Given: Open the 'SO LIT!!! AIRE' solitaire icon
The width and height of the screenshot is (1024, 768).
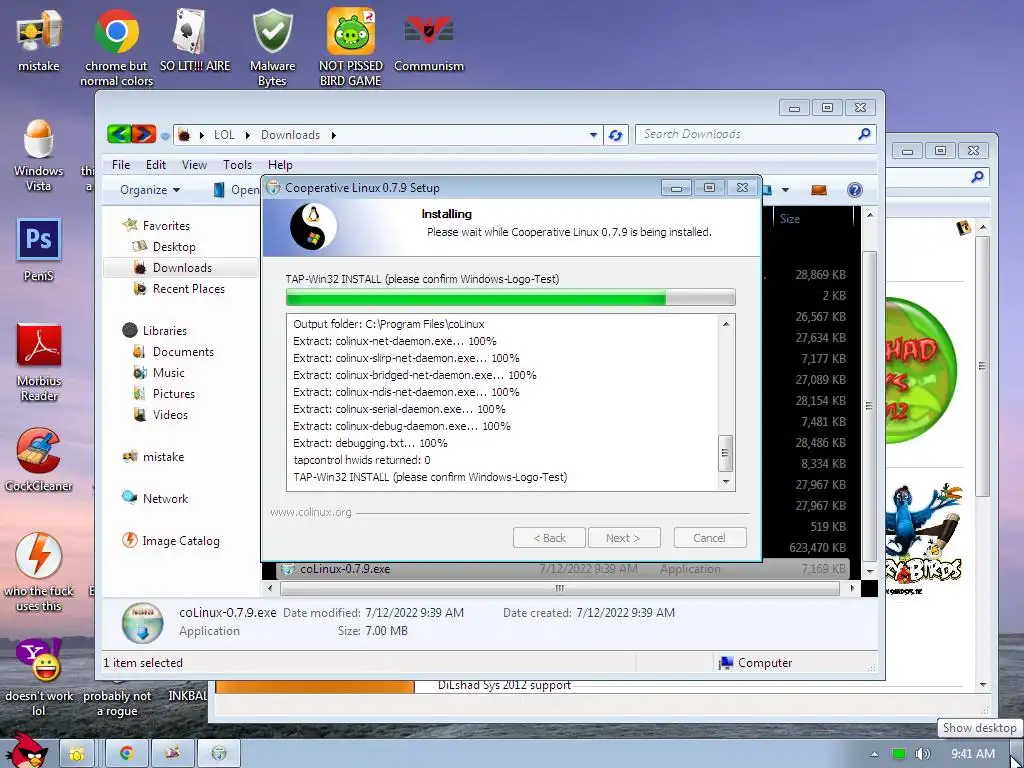Looking at the screenshot, I should click(195, 40).
